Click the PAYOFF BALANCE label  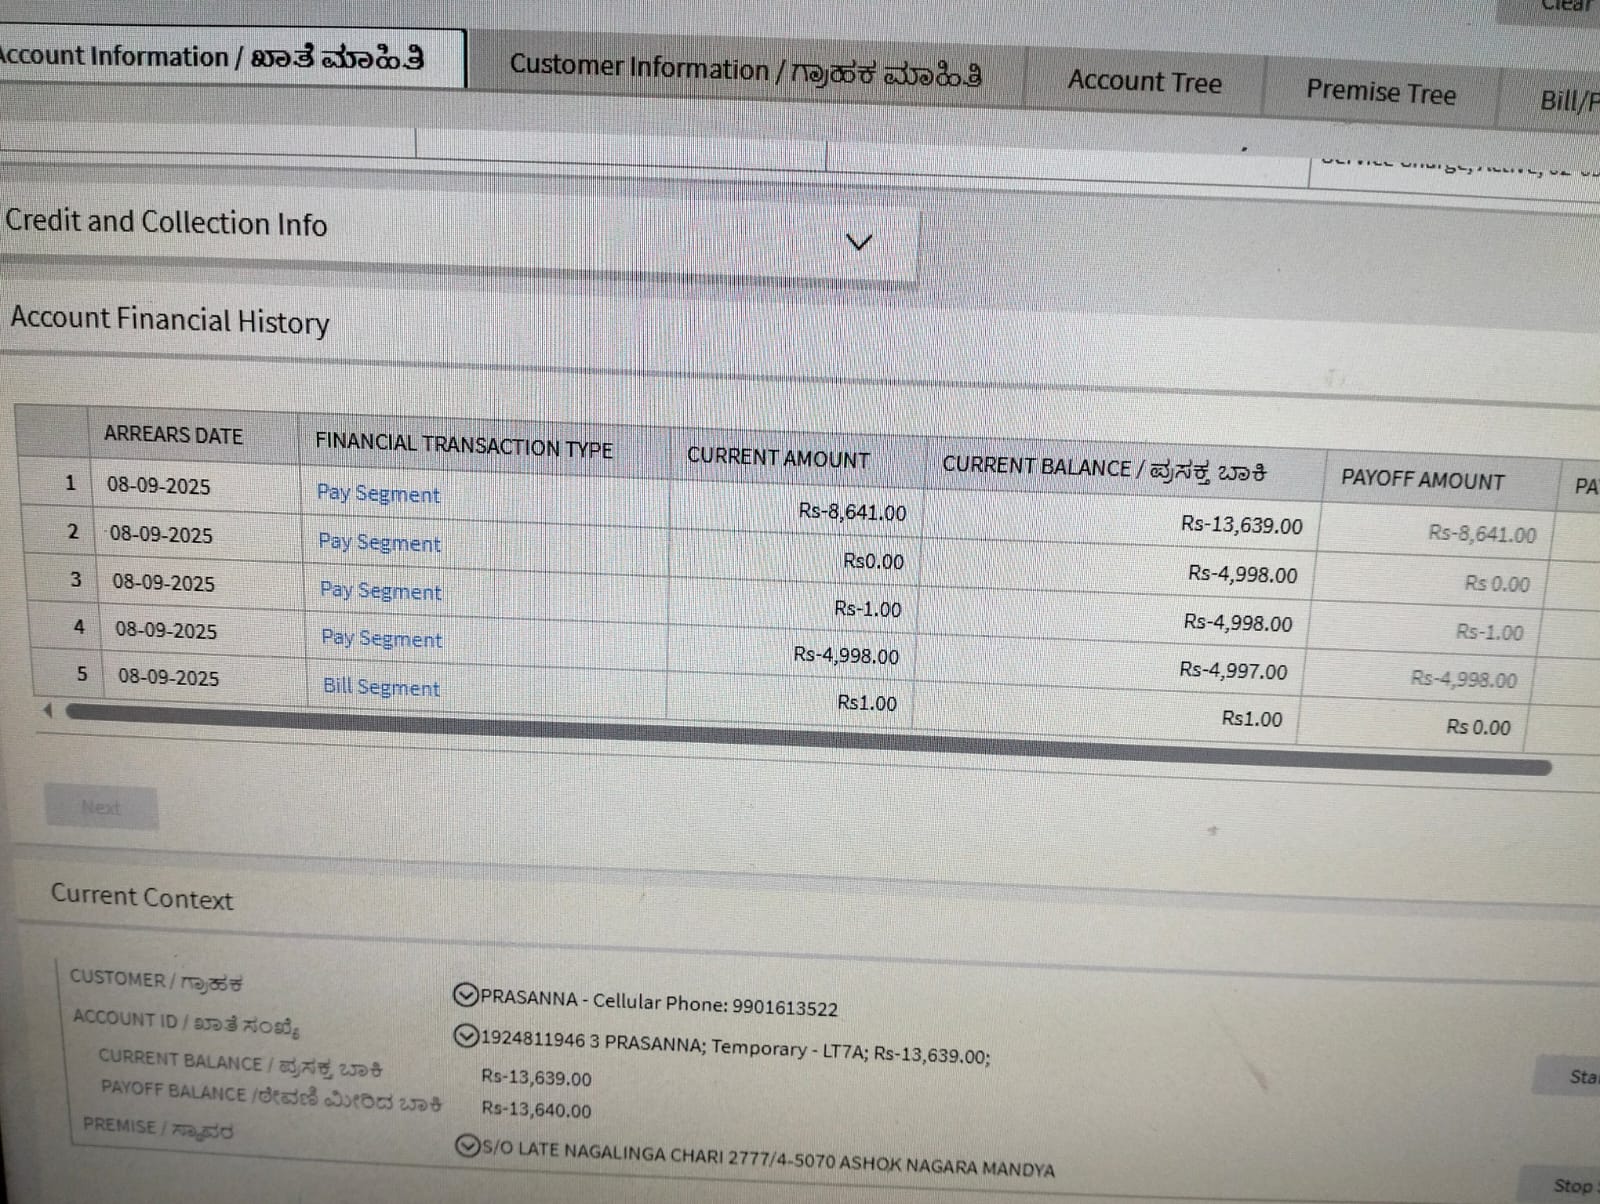click(271, 1096)
